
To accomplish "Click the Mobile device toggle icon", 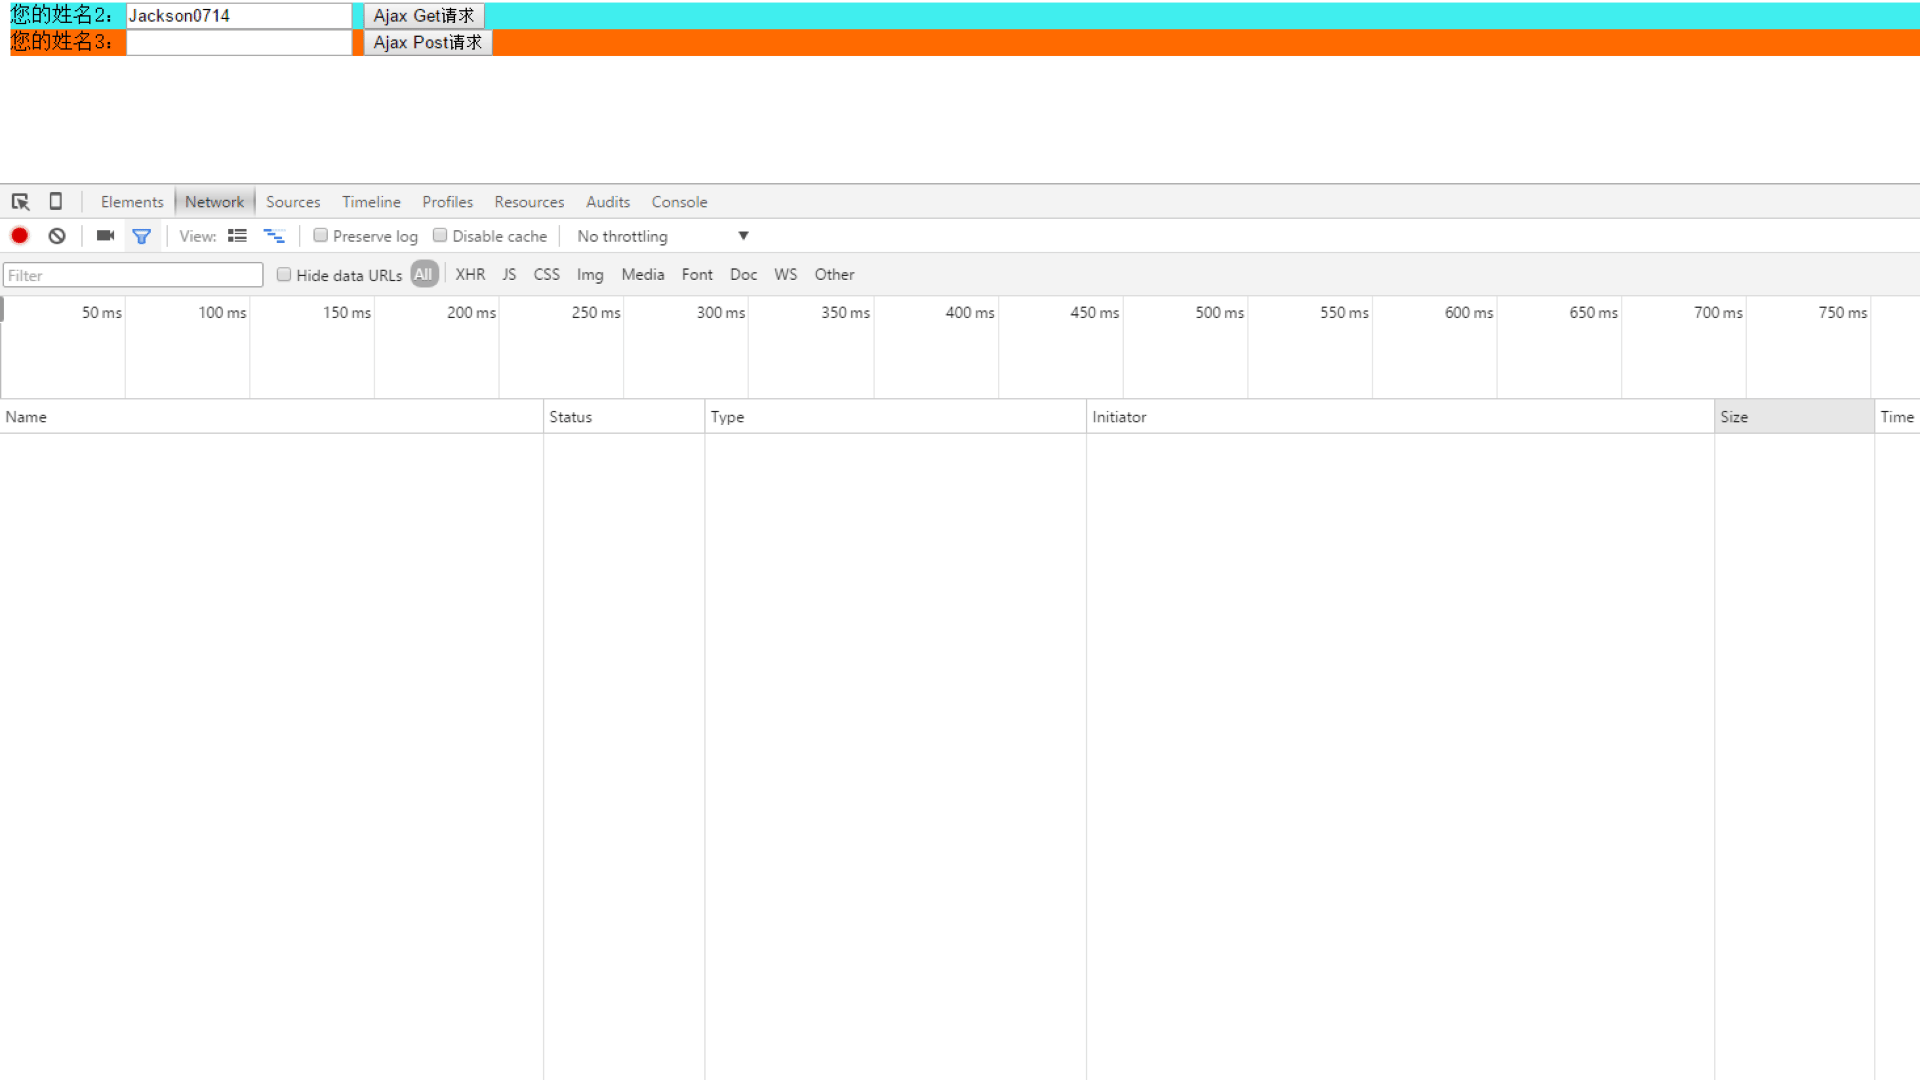I will (x=55, y=202).
